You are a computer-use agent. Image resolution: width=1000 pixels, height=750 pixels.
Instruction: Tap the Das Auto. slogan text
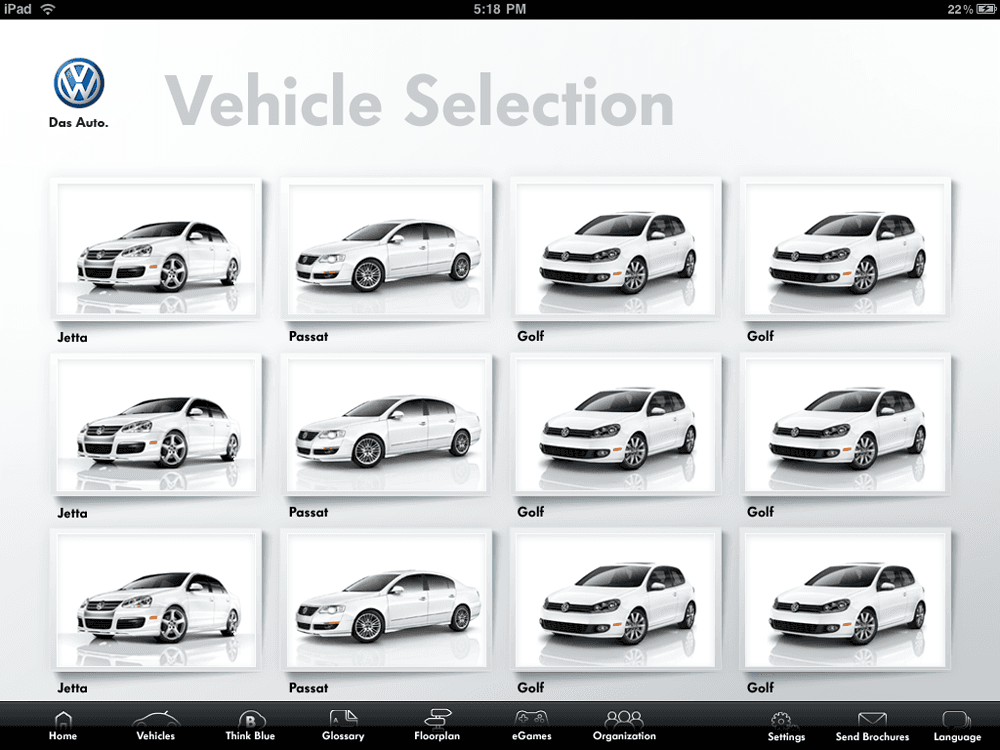pos(78,122)
